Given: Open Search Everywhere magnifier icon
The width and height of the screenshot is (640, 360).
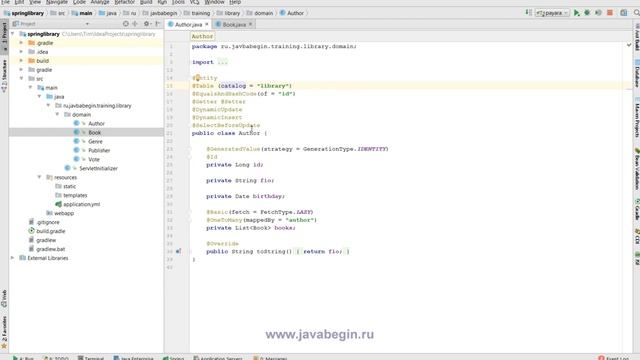Looking at the screenshot, I should coord(636,13).
